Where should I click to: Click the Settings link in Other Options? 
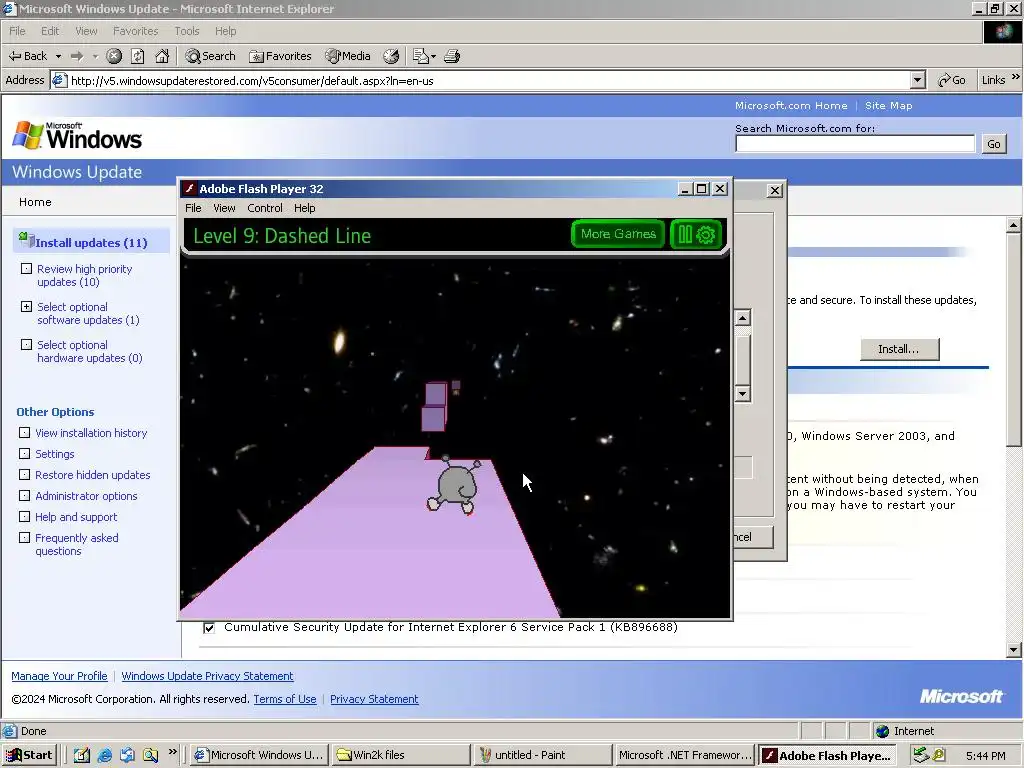pyautogui.click(x=54, y=454)
